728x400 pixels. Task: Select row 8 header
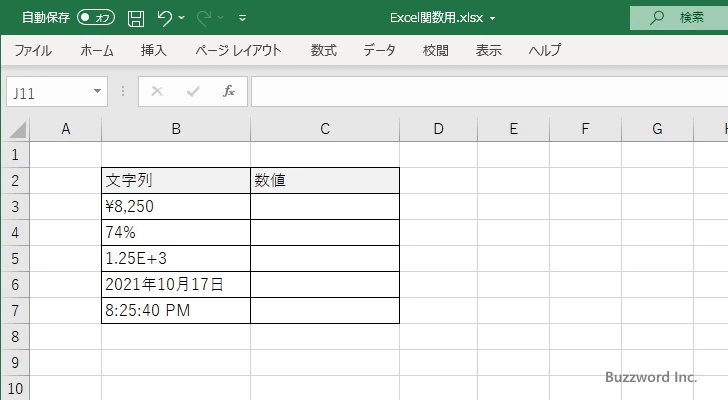point(15,336)
